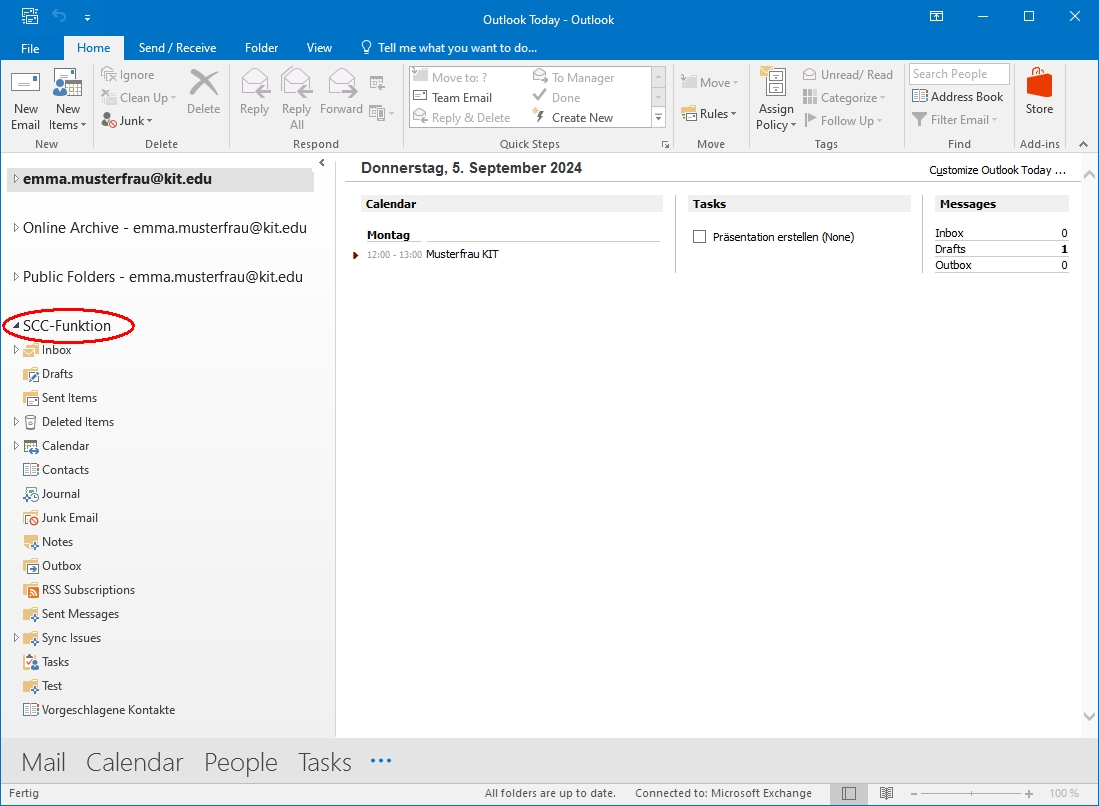This screenshot has height=806, width=1099.
Task: Click zoom in plus button
Action: (1029, 793)
